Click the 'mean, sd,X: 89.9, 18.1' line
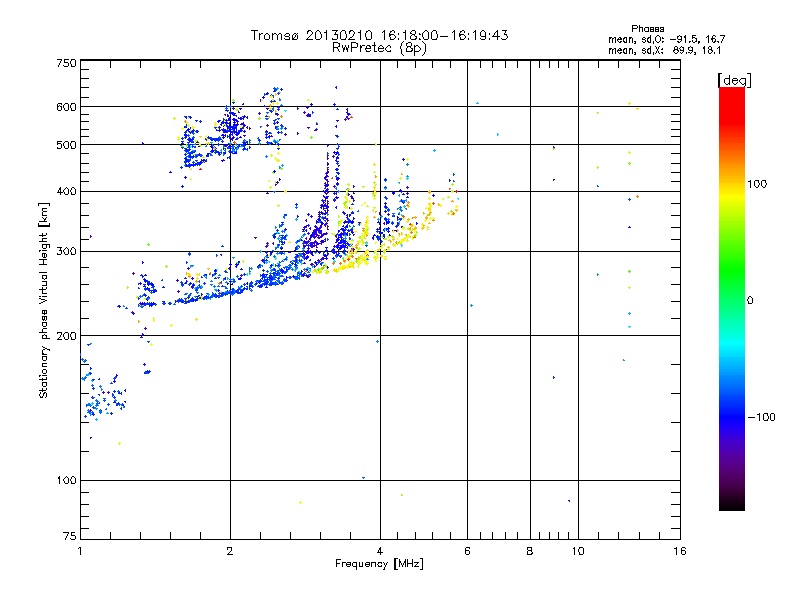The image size is (800, 600). [x=664, y=51]
